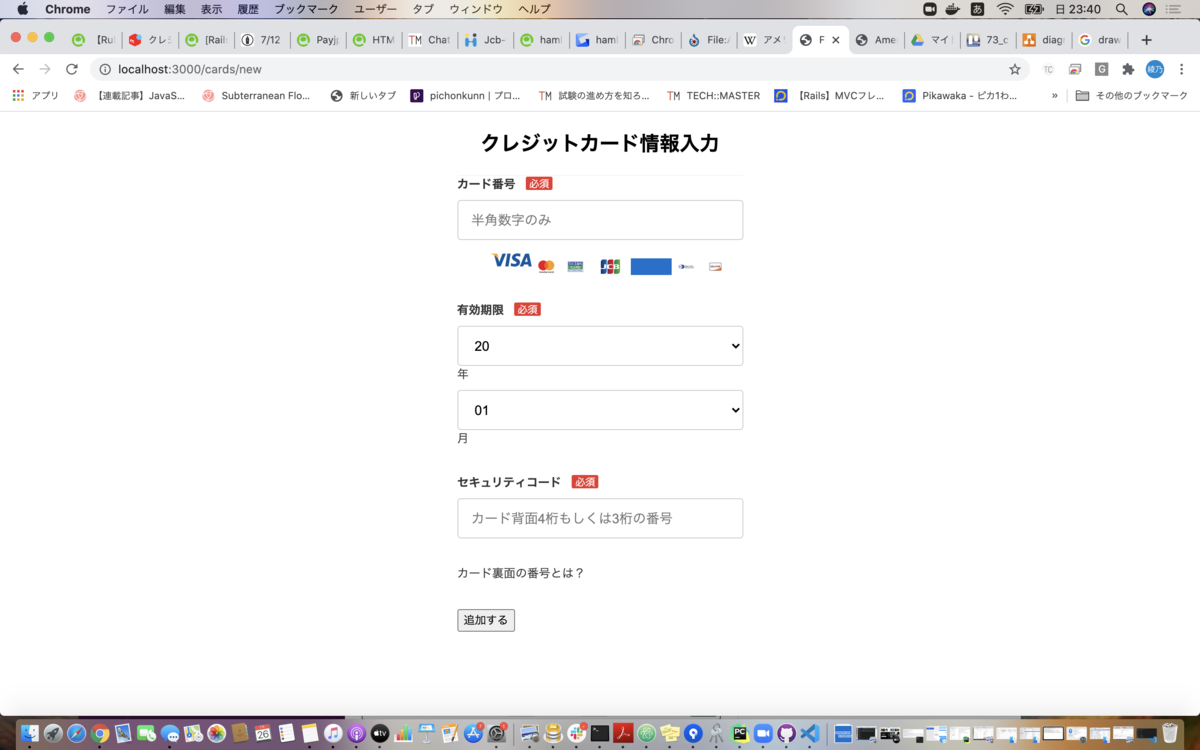This screenshot has width=1200, height=750.
Task: Open Apple TV in the Dock
Action: (x=380, y=734)
